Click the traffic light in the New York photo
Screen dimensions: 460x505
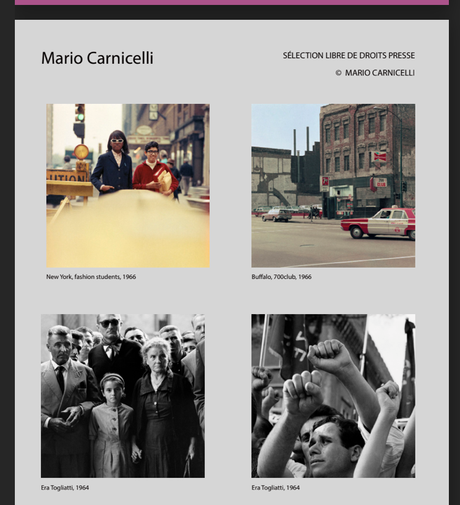point(80,113)
